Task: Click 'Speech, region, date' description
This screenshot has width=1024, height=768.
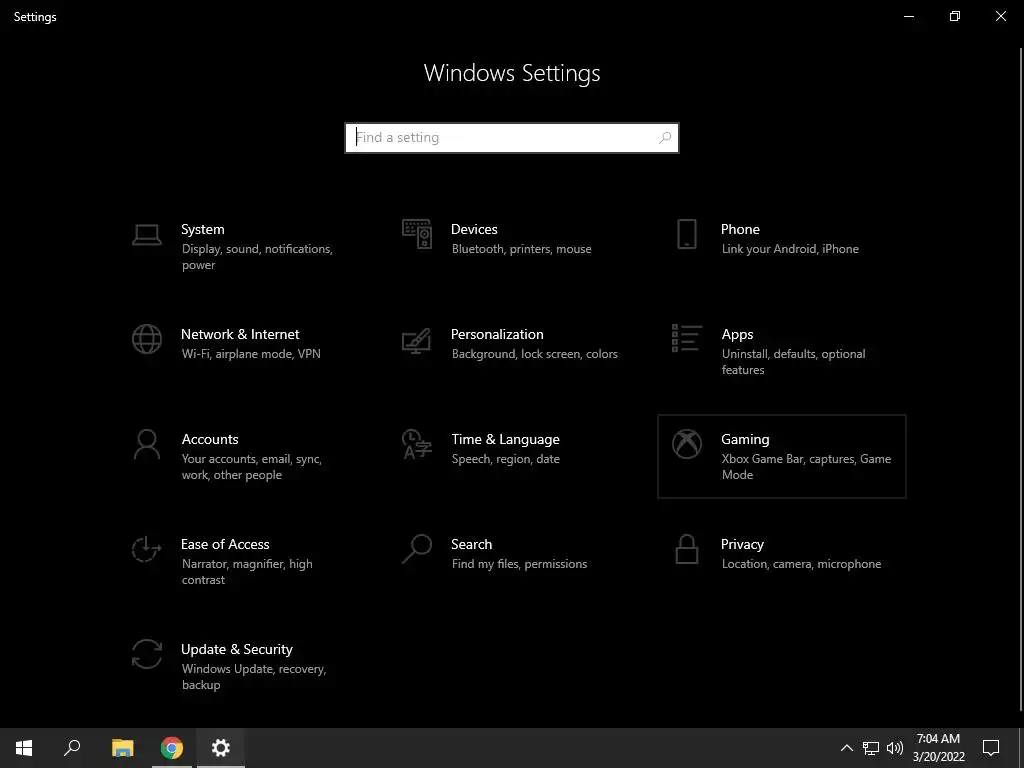Action: (505, 459)
